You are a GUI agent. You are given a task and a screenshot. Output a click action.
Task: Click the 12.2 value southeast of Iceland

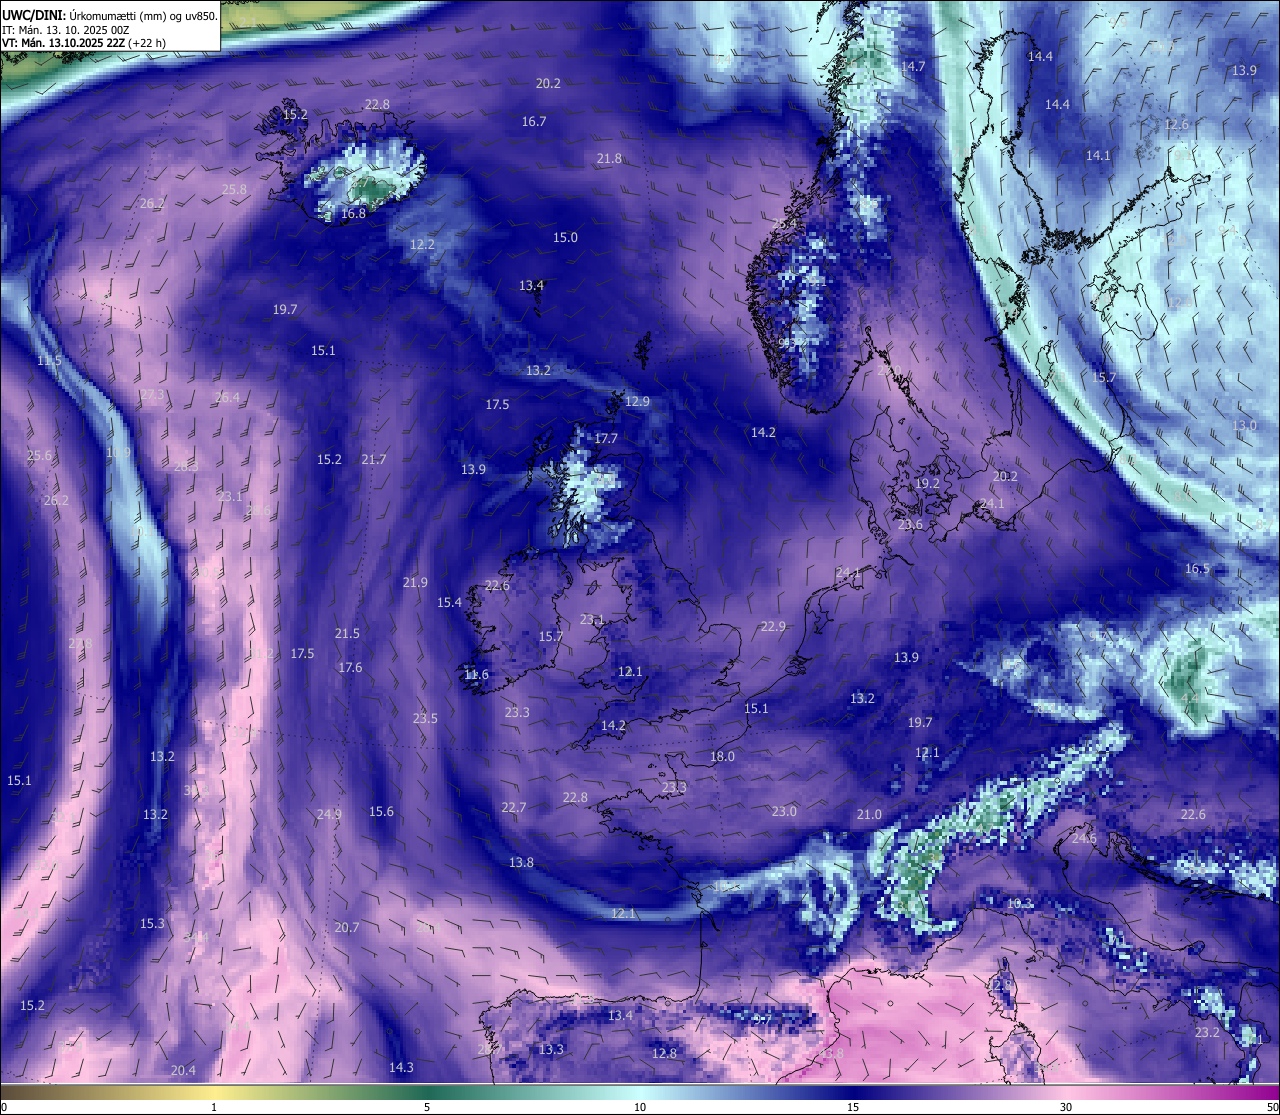coord(422,244)
